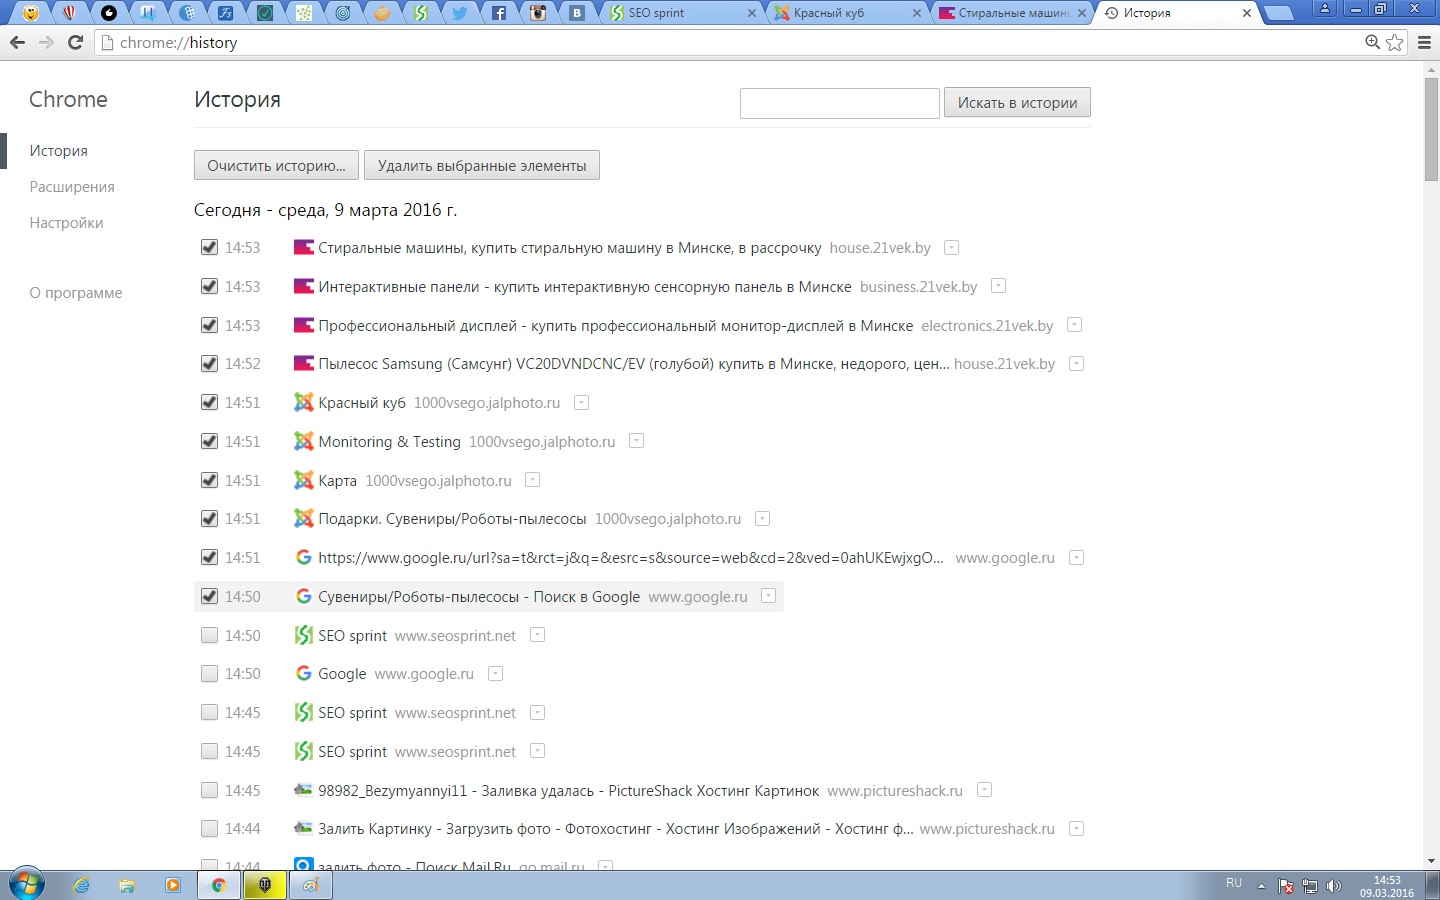Click Удалить выбранные элементы button
Viewport: 1440px width, 900px height.
click(x=482, y=165)
